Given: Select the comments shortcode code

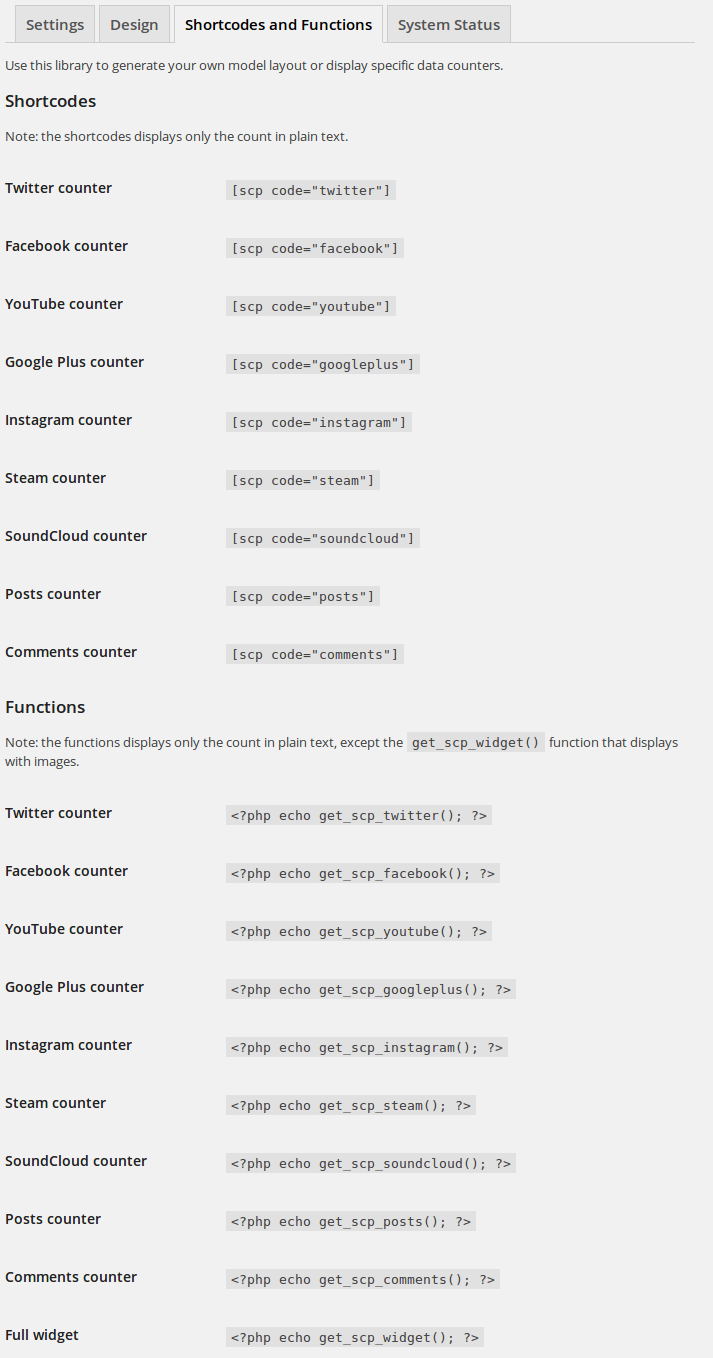Looking at the screenshot, I should pos(315,654).
